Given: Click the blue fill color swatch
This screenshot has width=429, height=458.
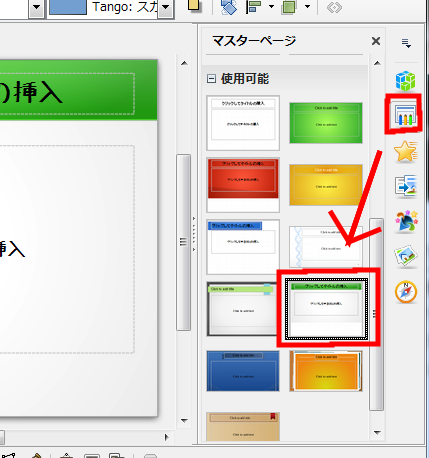Looking at the screenshot, I should [68, 7].
